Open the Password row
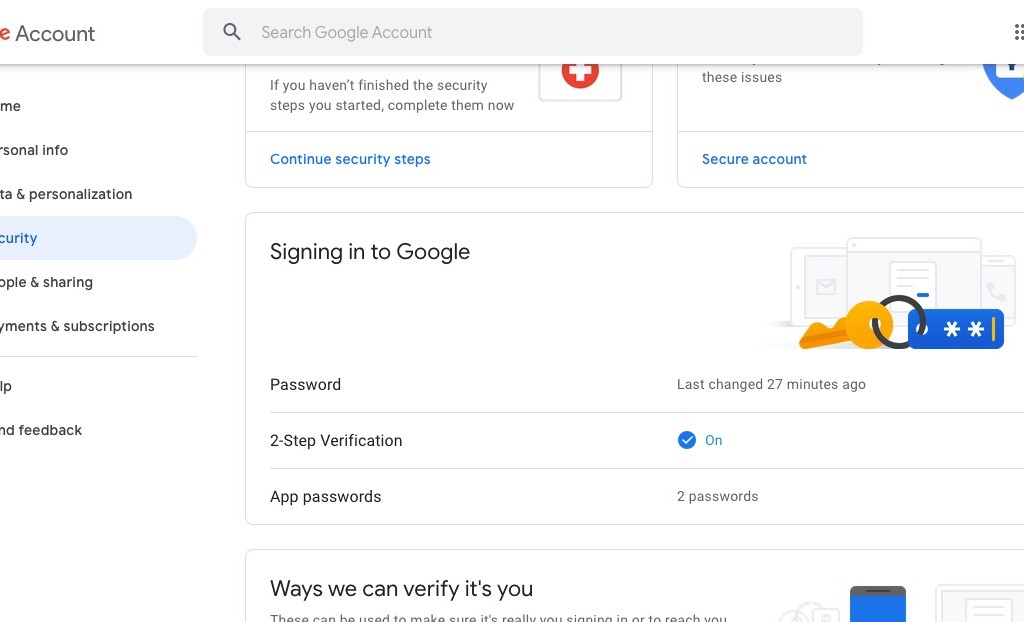The image size is (1024, 622). [x=647, y=384]
